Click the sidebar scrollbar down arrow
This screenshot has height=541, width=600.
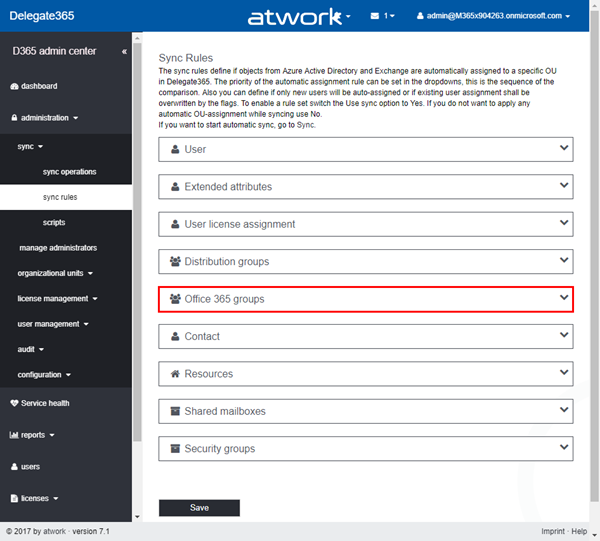pyautogui.click(x=137, y=517)
